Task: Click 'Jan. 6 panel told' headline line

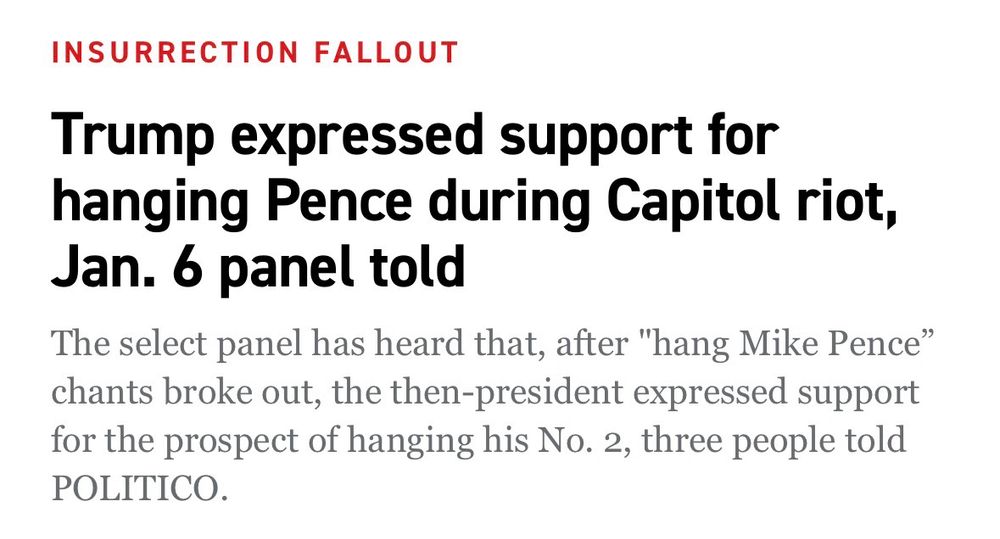Action: click(x=259, y=268)
